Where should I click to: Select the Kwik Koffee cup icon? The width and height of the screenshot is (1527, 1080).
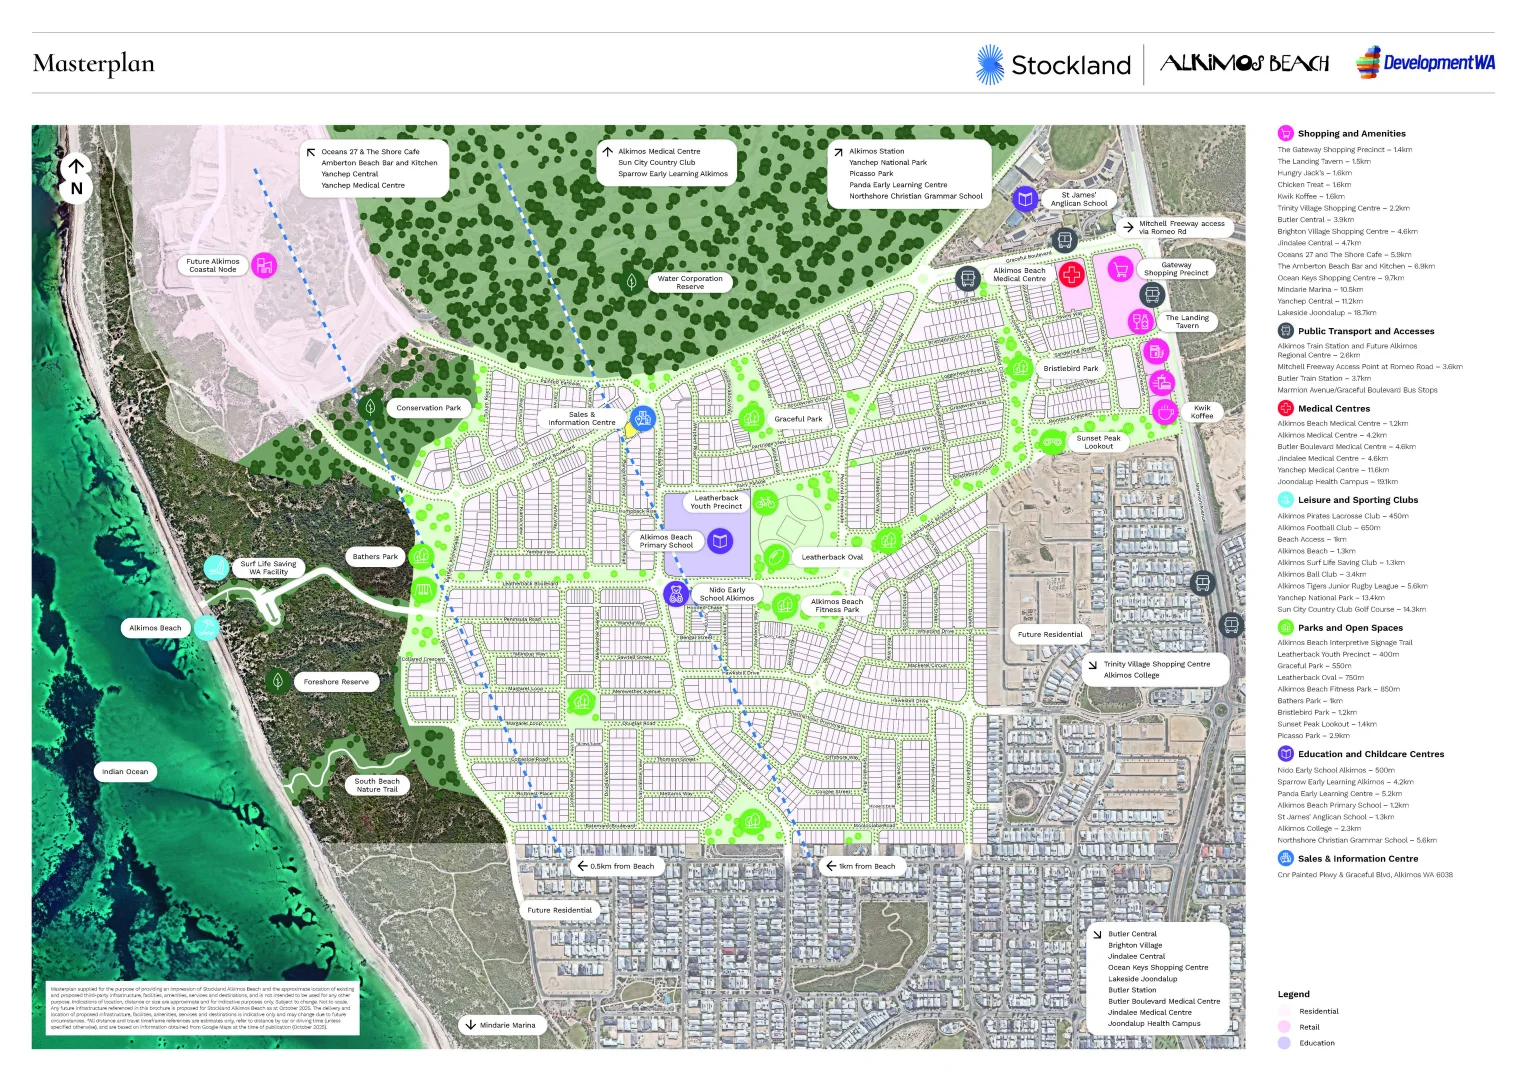[x=1164, y=411]
